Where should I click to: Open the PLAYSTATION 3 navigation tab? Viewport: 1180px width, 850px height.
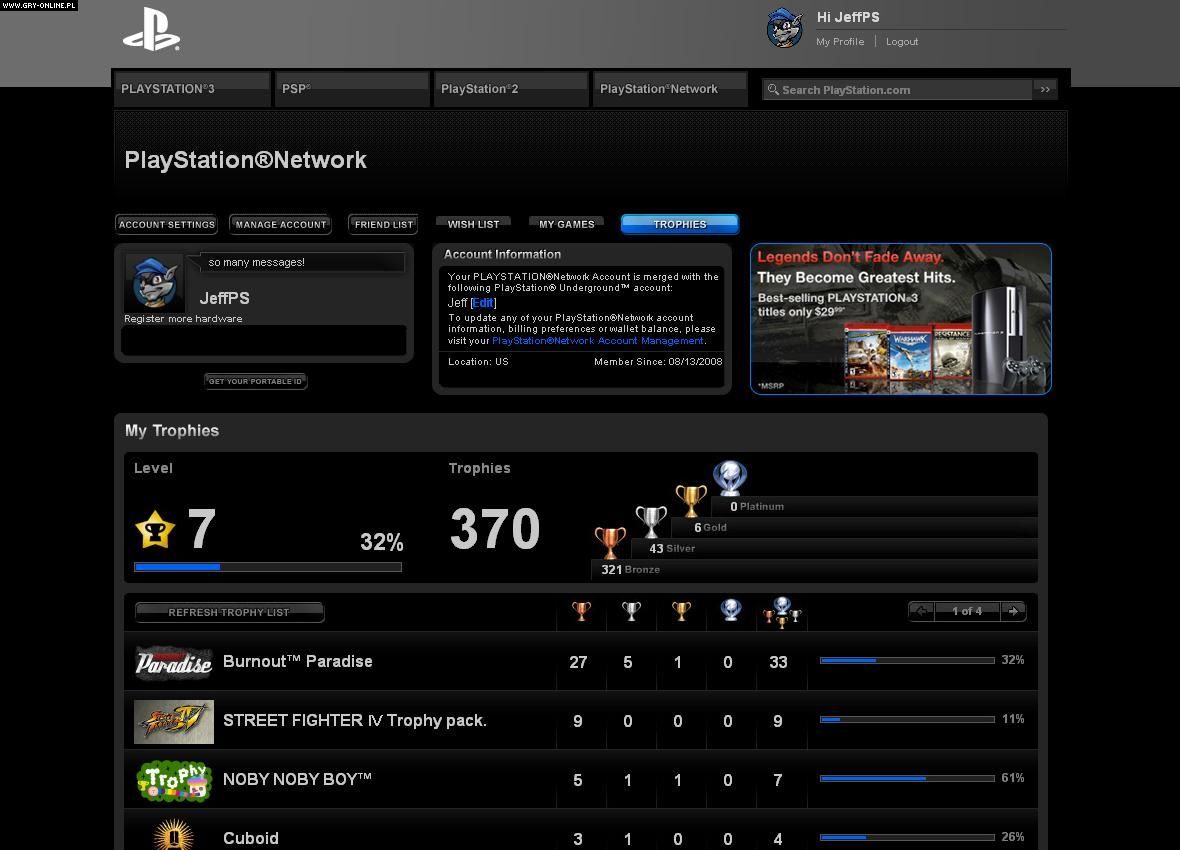[192, 89]
